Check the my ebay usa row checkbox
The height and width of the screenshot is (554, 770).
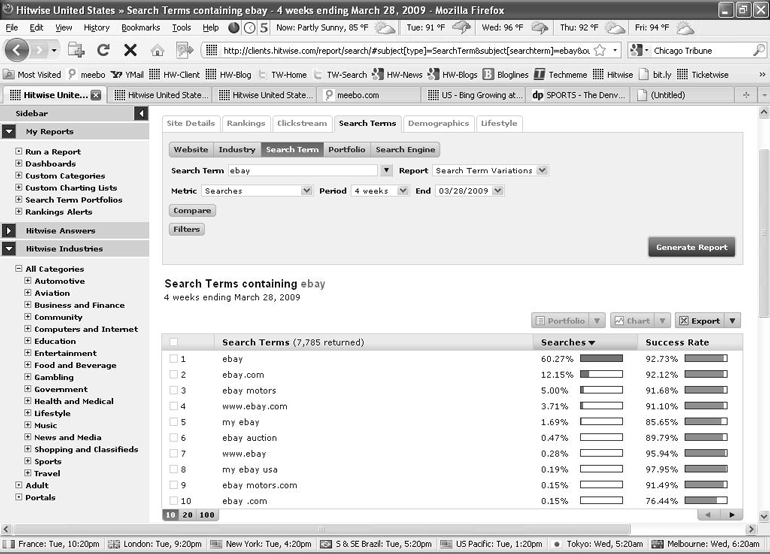173,469
